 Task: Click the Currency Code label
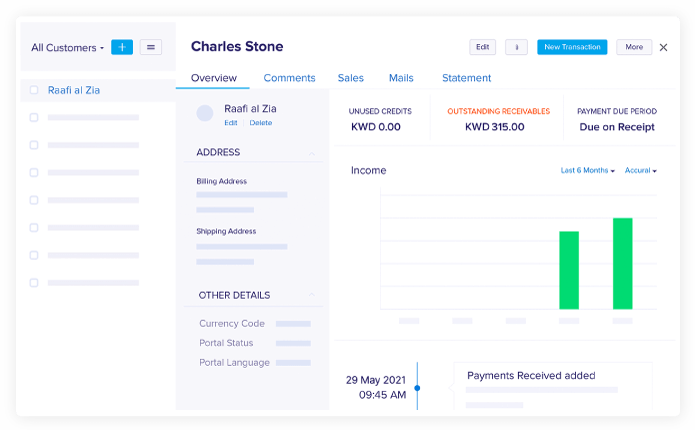tap(232, 324)
